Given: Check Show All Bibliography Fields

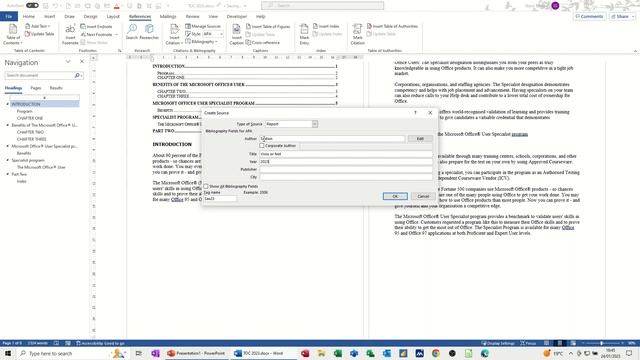Looking at the screenshot, I should 206,186.
